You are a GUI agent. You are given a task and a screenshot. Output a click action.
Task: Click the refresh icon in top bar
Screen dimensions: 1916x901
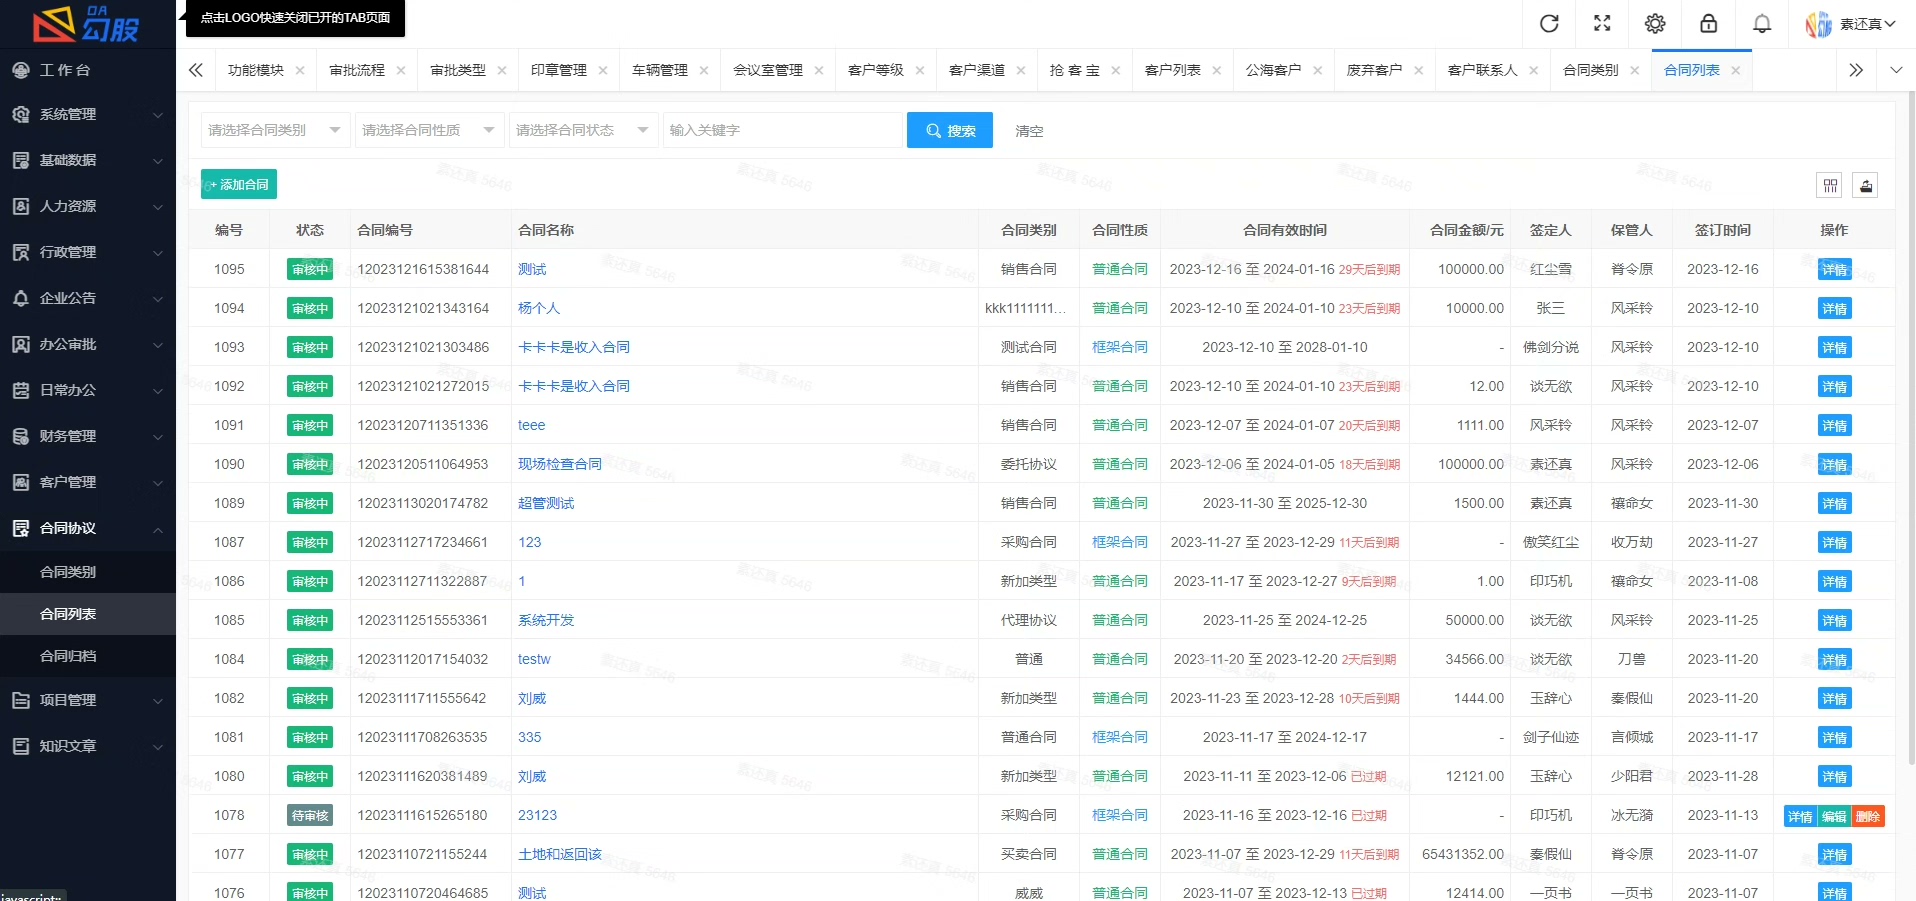click(x=1549, y=24)
